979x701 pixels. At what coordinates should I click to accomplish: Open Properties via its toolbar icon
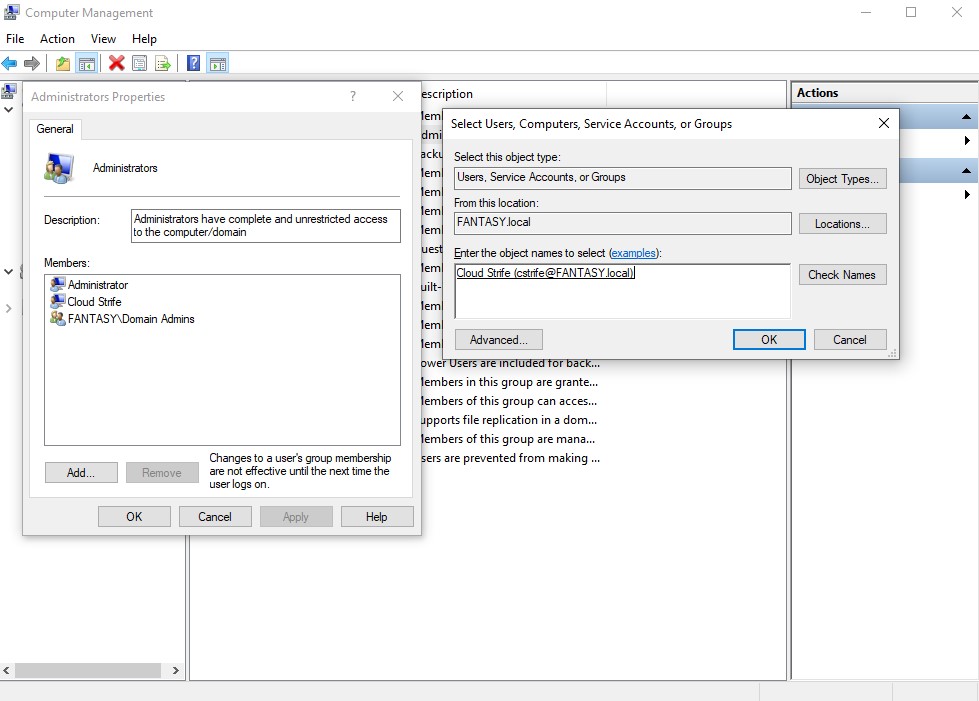[x=138, y=63]
